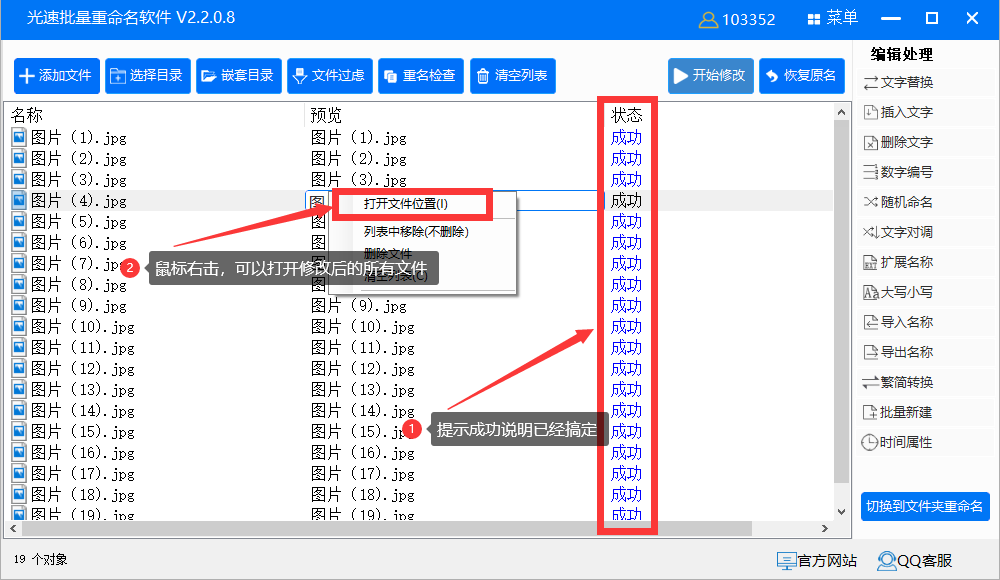Minimize the 光速批量重命名软件 window
The width and height of the screenshot is (1000, 580).
pyautogui.click(x=891, y=19)
